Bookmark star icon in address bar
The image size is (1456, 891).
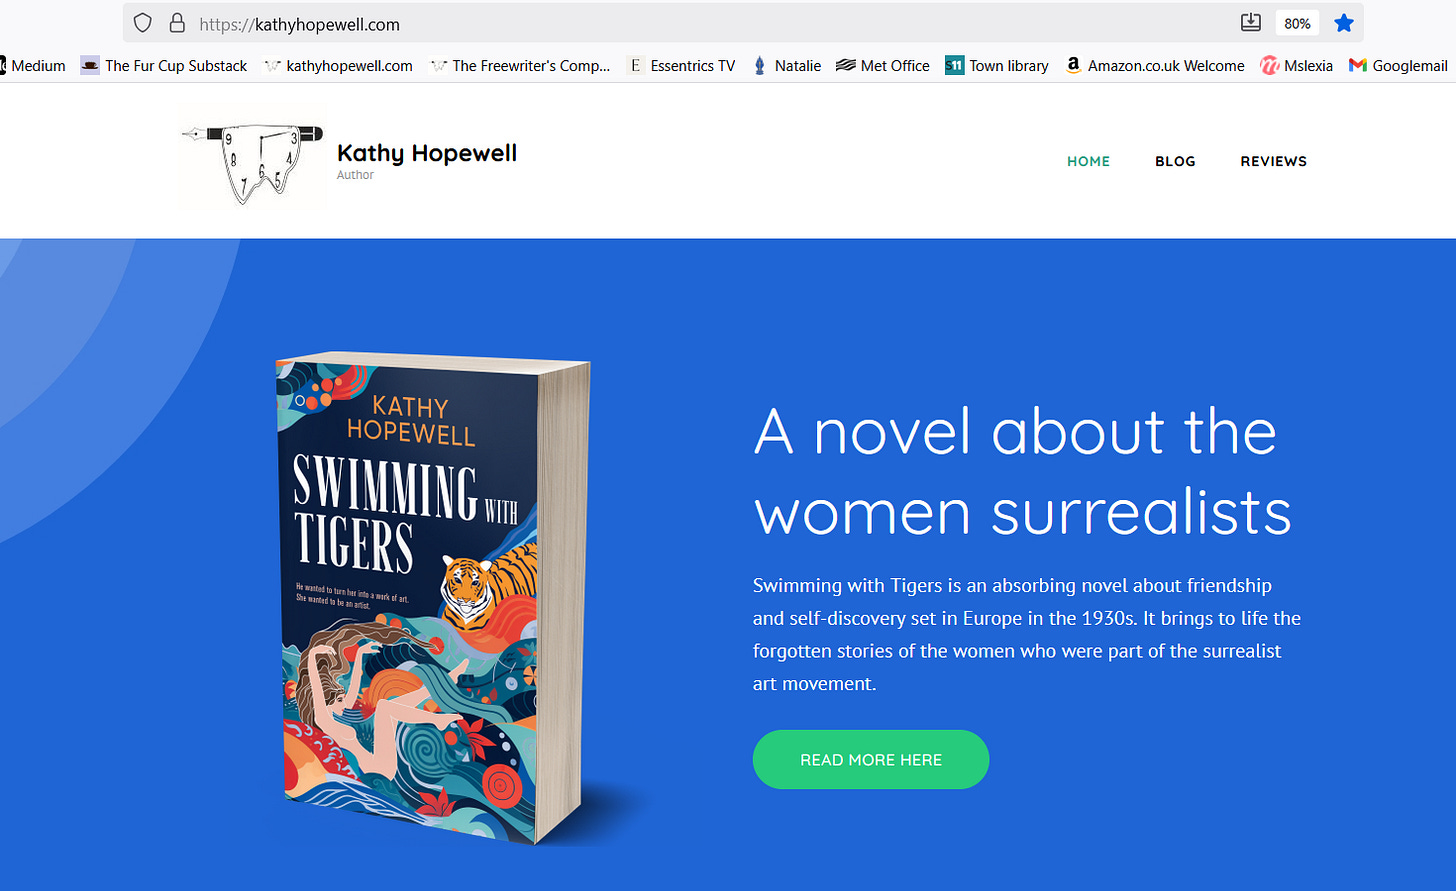1344,23
